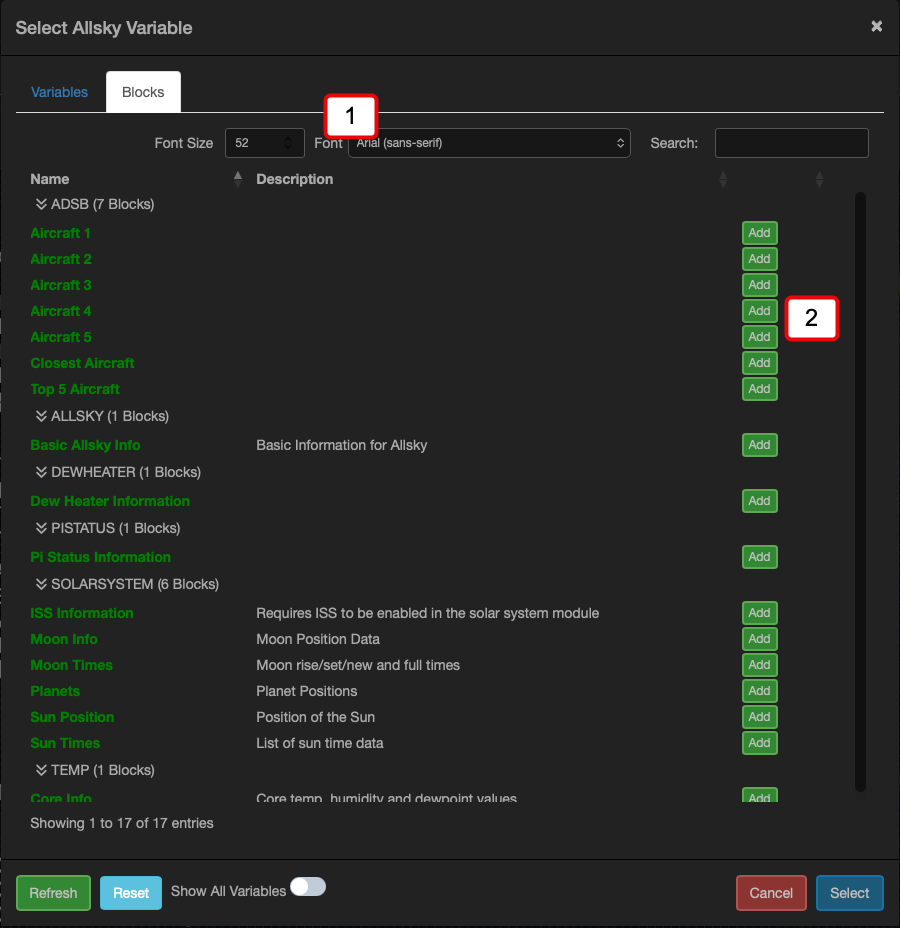Collapse the ADSB blocks group
The height and width of the screenshot is (928, 900).
tap(42, 204)
